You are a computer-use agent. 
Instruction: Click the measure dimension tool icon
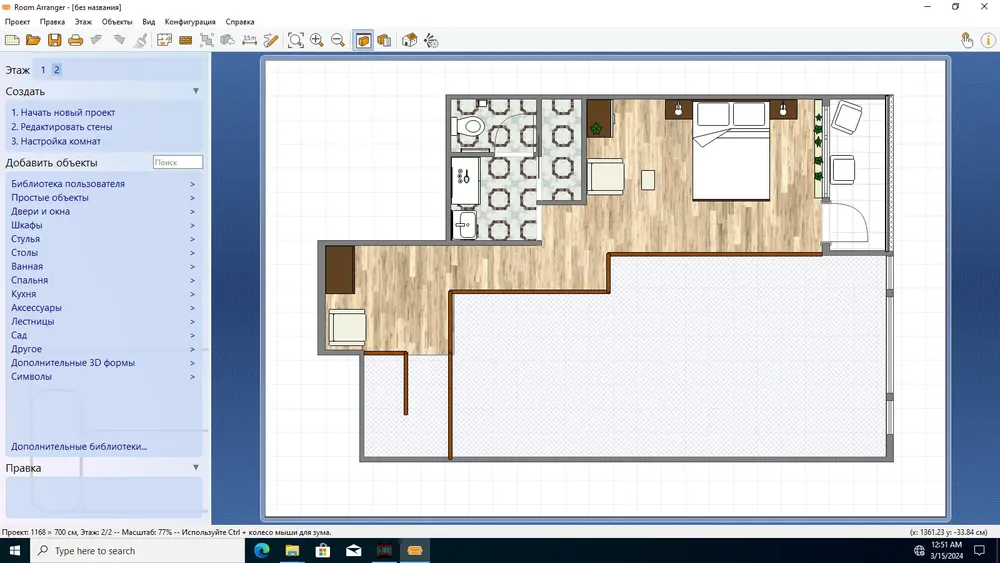click(x=249, y=40)
